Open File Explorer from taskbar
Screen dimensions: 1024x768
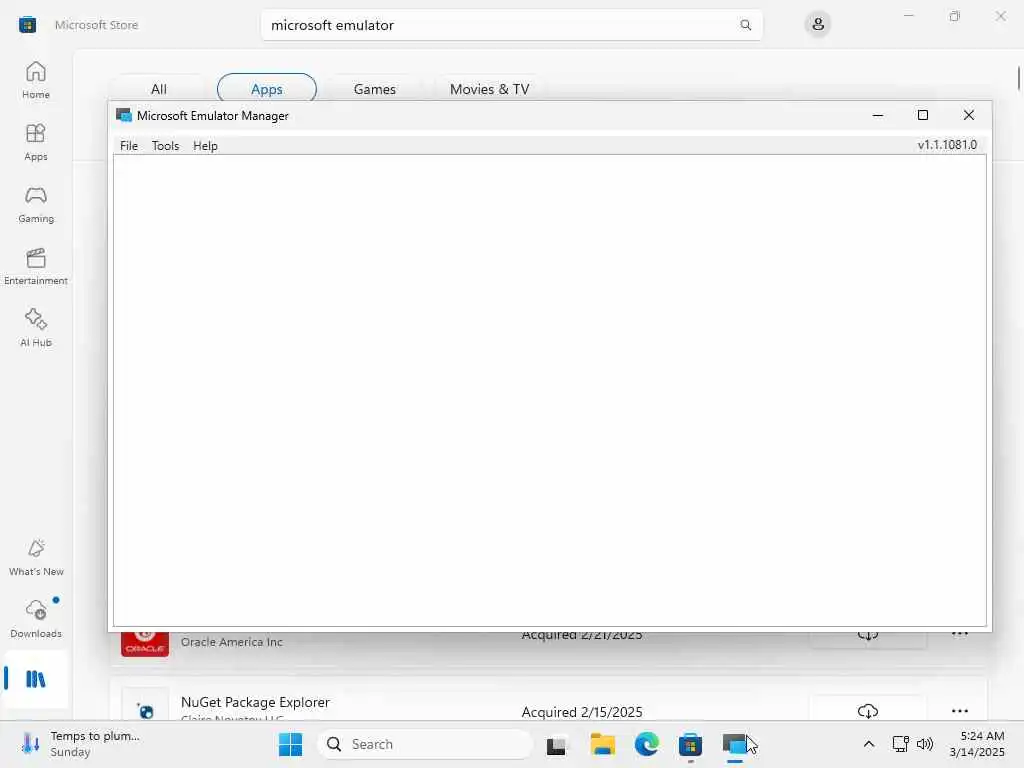[x=602, y=744]
